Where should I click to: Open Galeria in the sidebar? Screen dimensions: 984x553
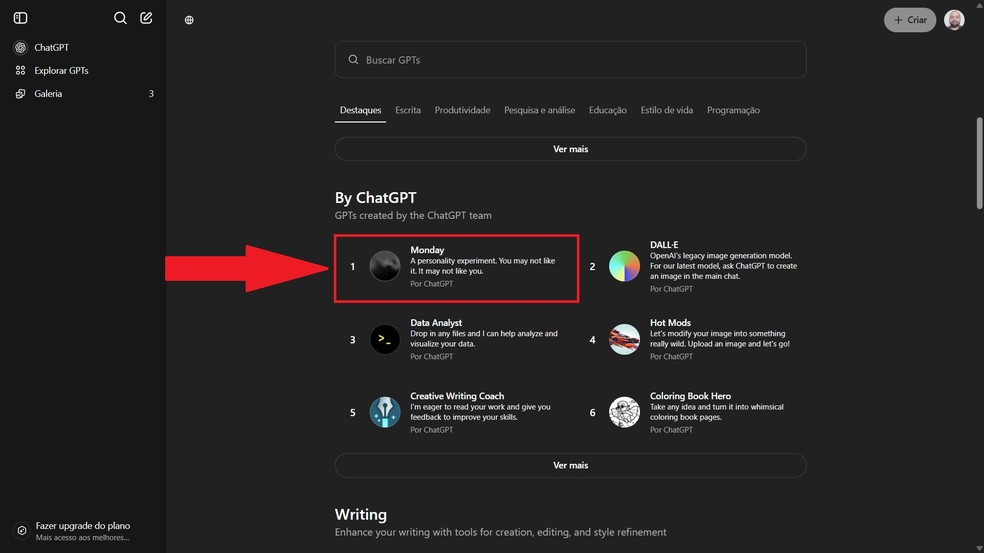pos(48,94)
